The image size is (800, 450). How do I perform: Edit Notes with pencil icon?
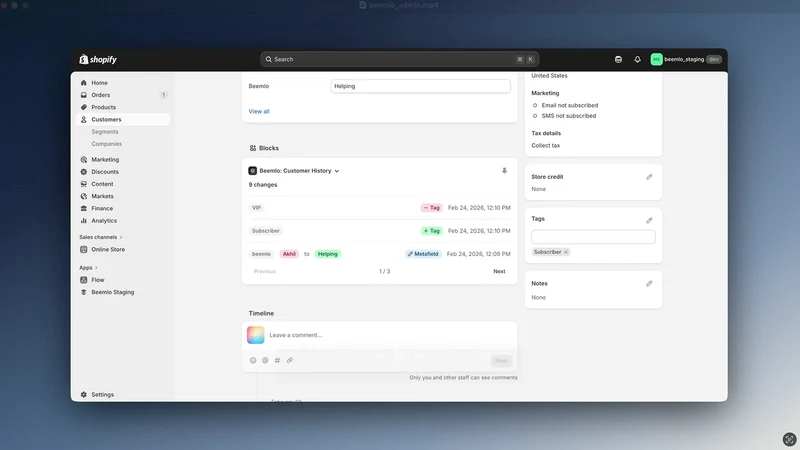click(649, 284)
